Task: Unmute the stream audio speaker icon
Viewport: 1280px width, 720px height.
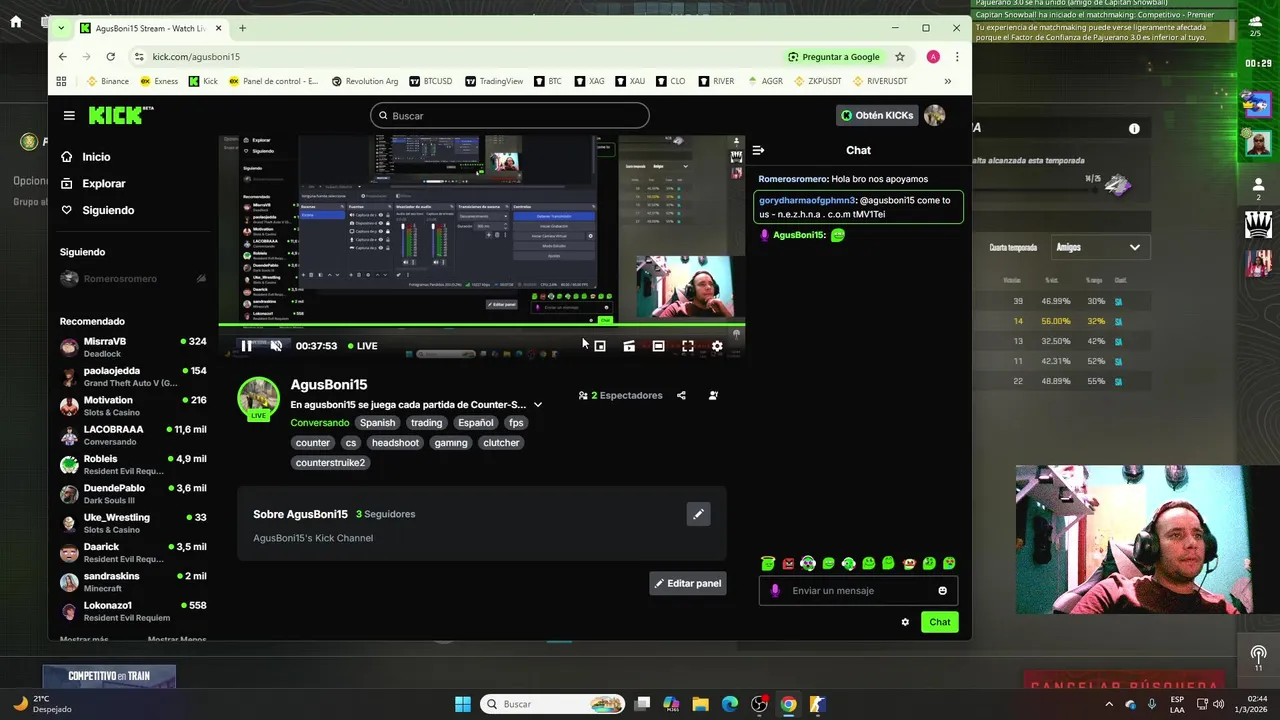Action: click(276, 346)
